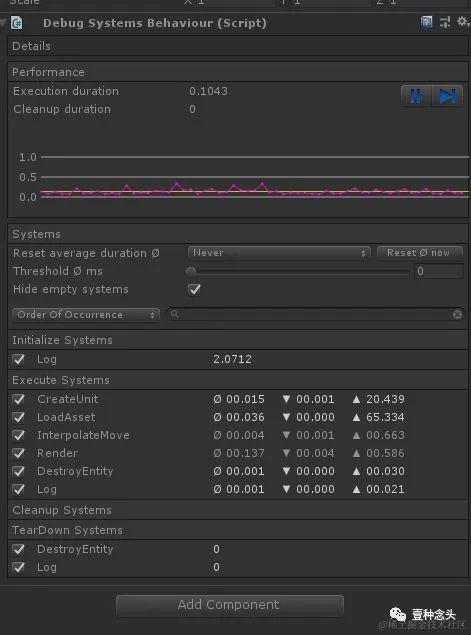Image resolution: width=471 pixels, height=635 pixels.
Task: Click the Execute Systems header
Action: [x=238, y=380]
